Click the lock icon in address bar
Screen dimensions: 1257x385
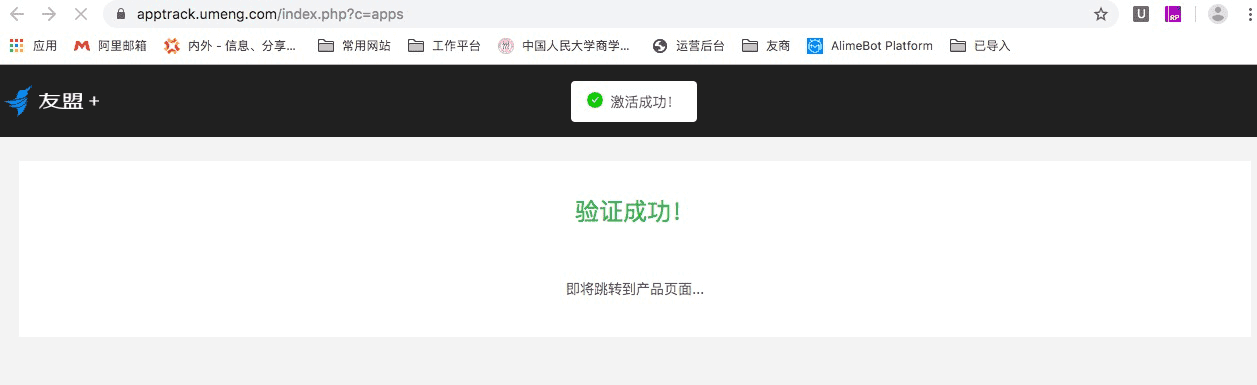[x=121, y=15]
